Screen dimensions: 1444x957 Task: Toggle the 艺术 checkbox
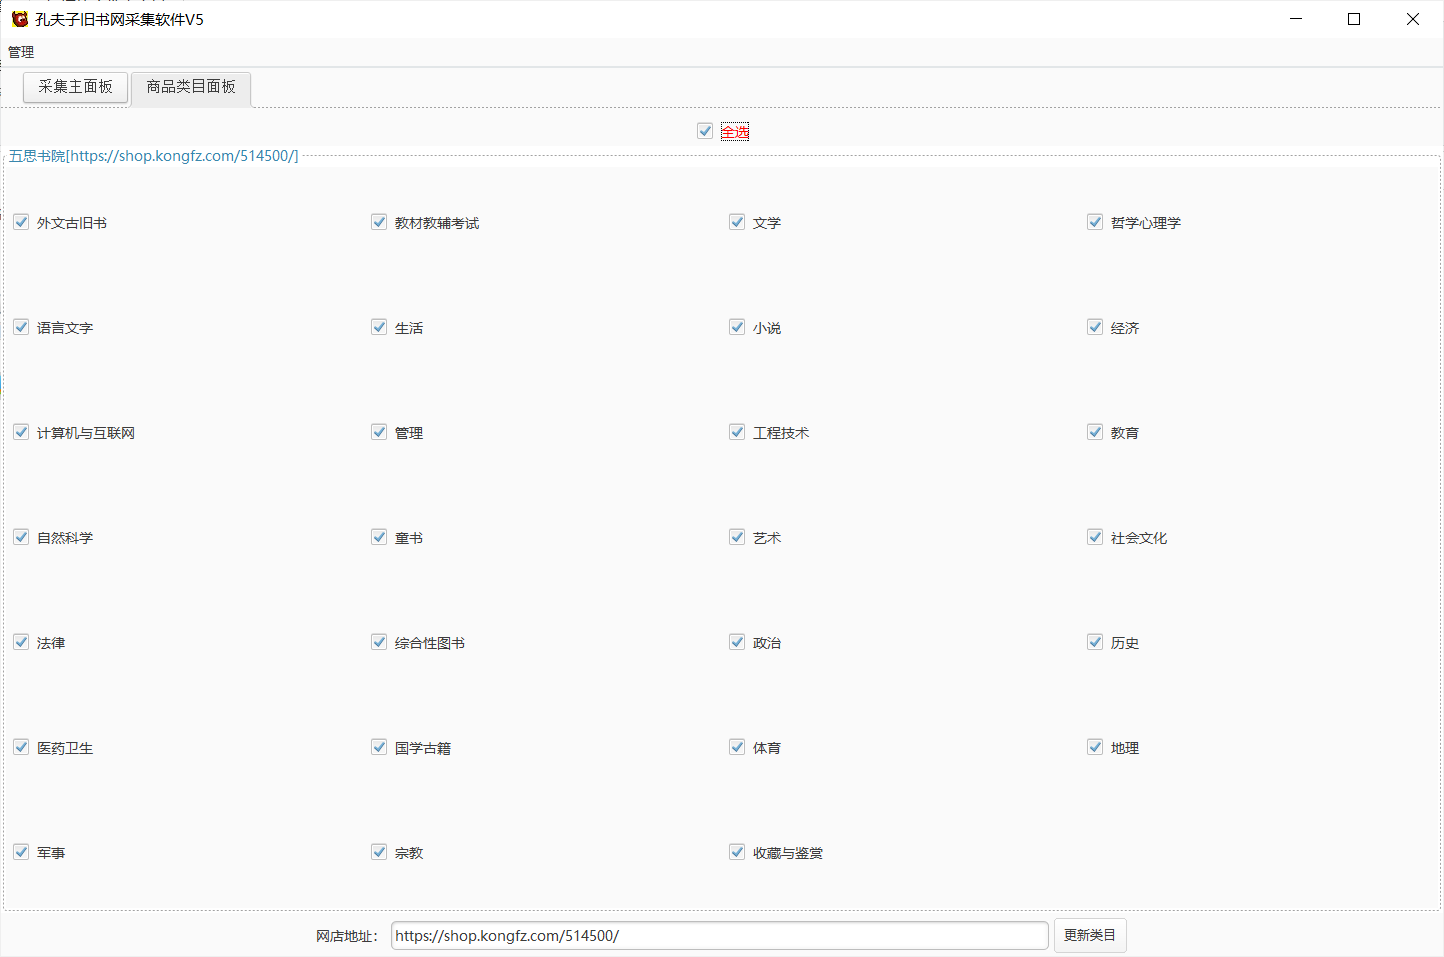point(737,537)
